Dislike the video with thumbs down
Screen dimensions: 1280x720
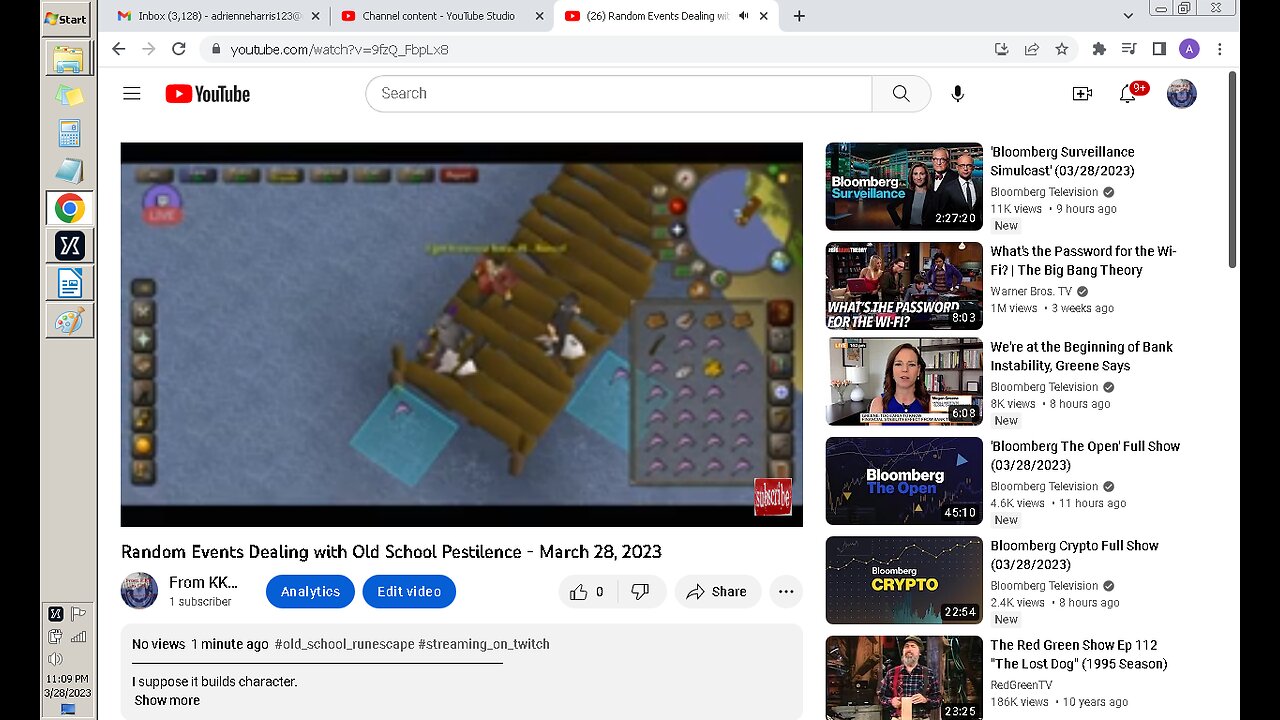tap(640, 592)
